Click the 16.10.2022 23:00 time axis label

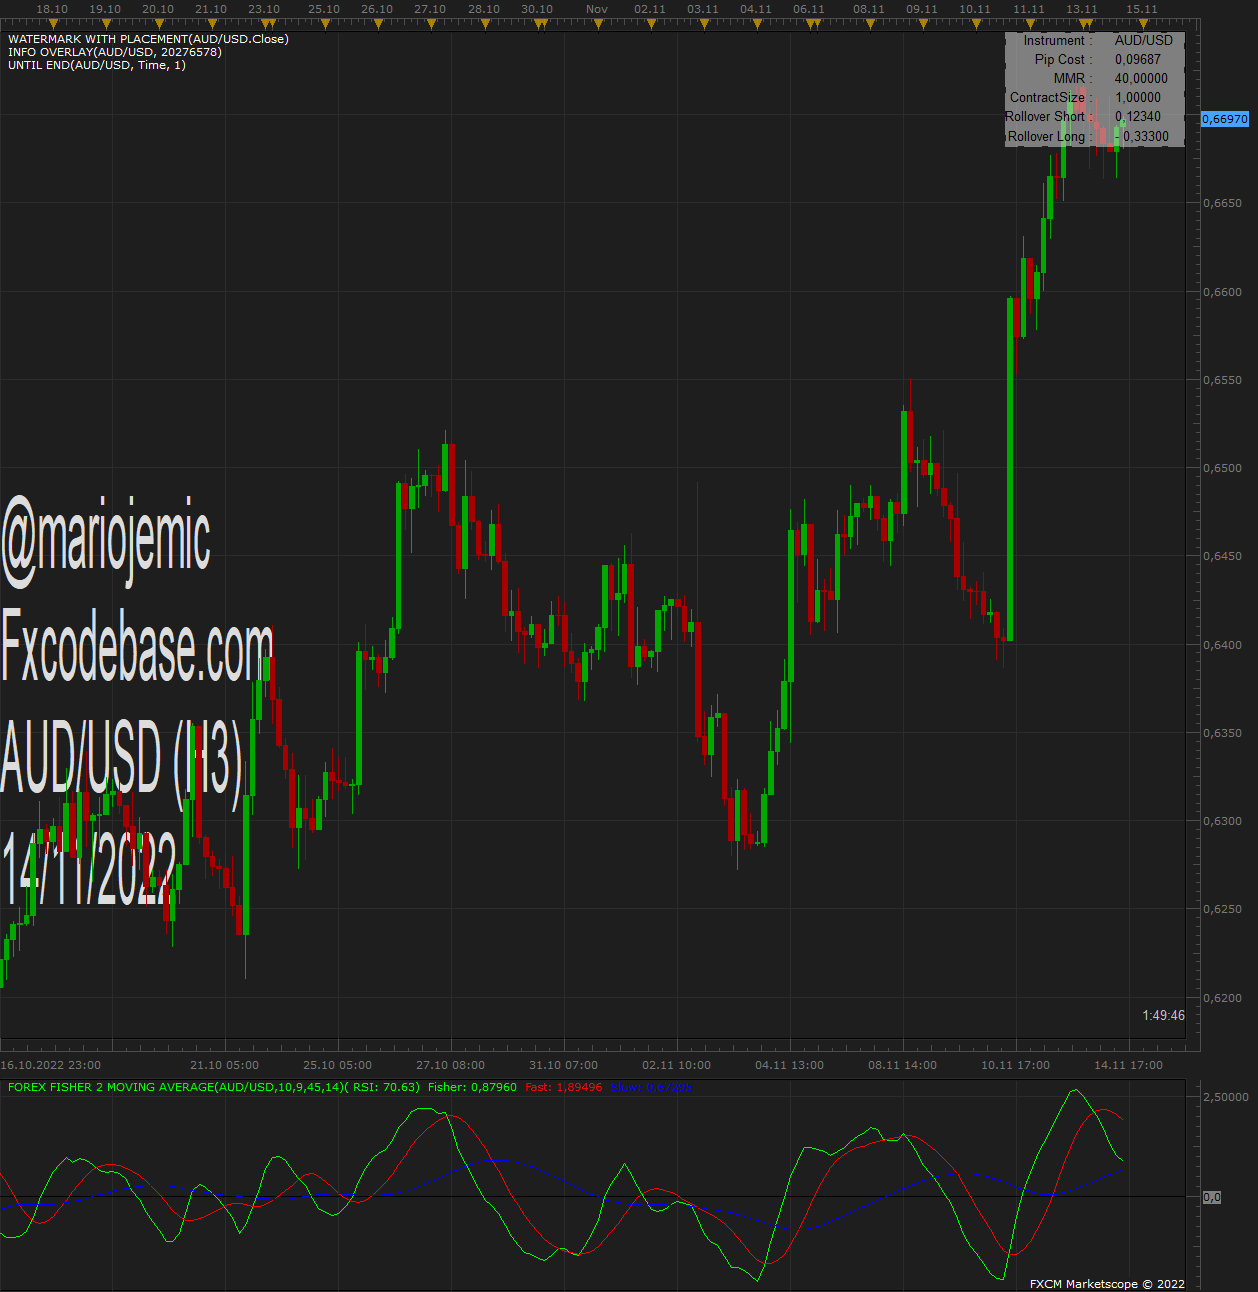point(51,1065)
